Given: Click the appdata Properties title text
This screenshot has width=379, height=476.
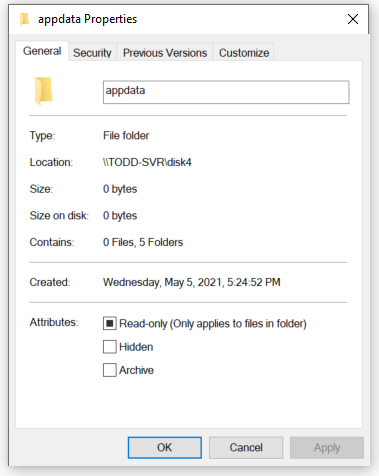Looking at the screenshot, I should 87,19.
